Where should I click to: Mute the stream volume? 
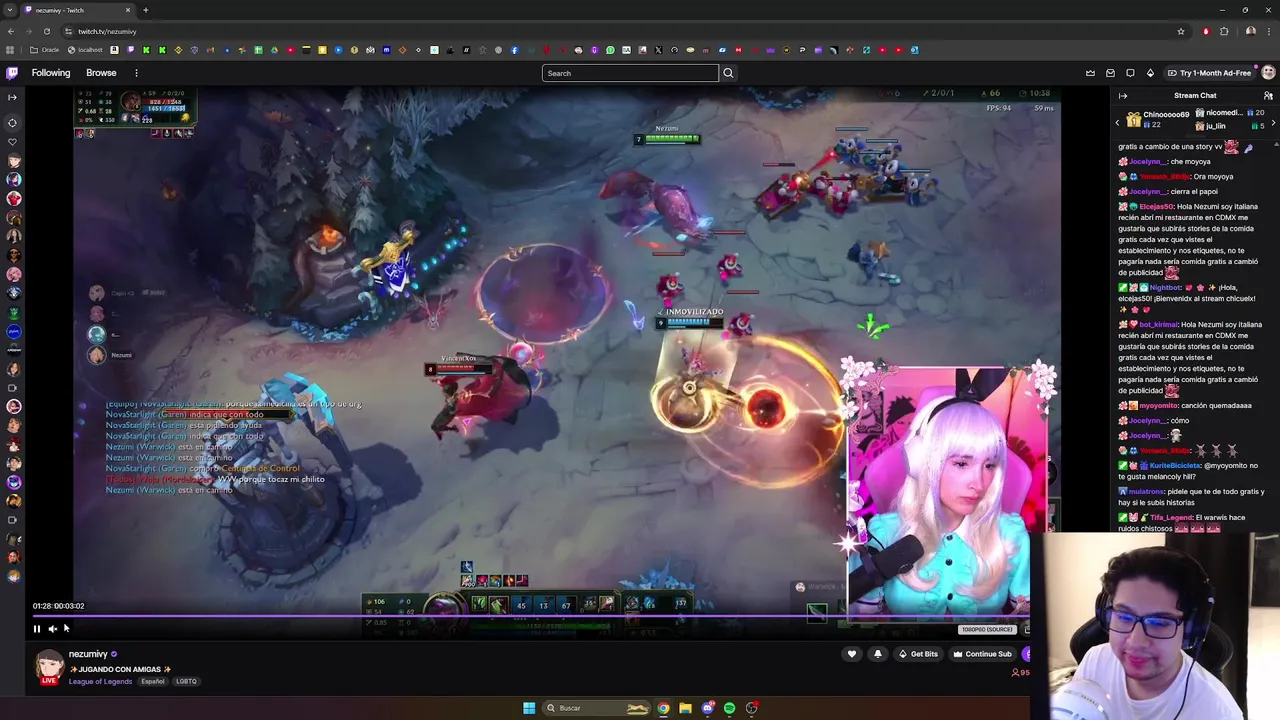52,629
